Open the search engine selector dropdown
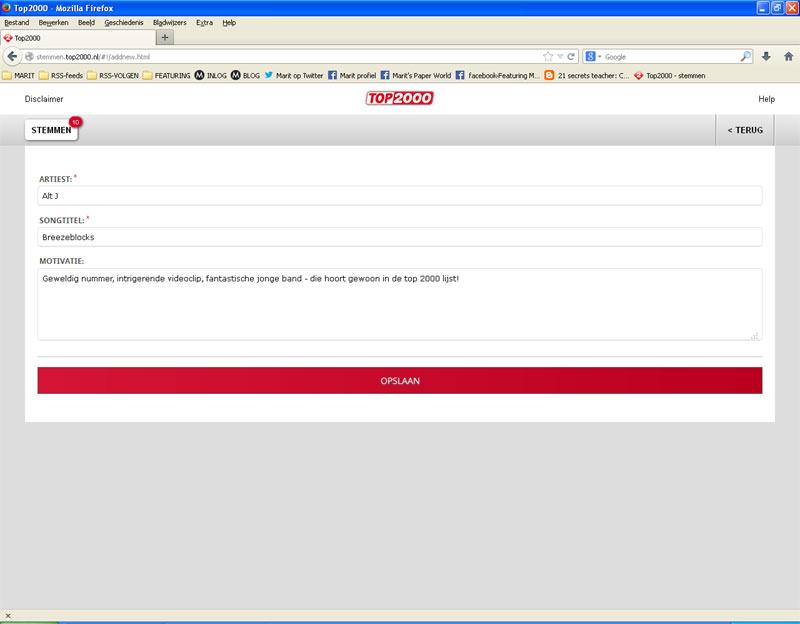This screenshot has width=800, height=624. tap(593, 56)
